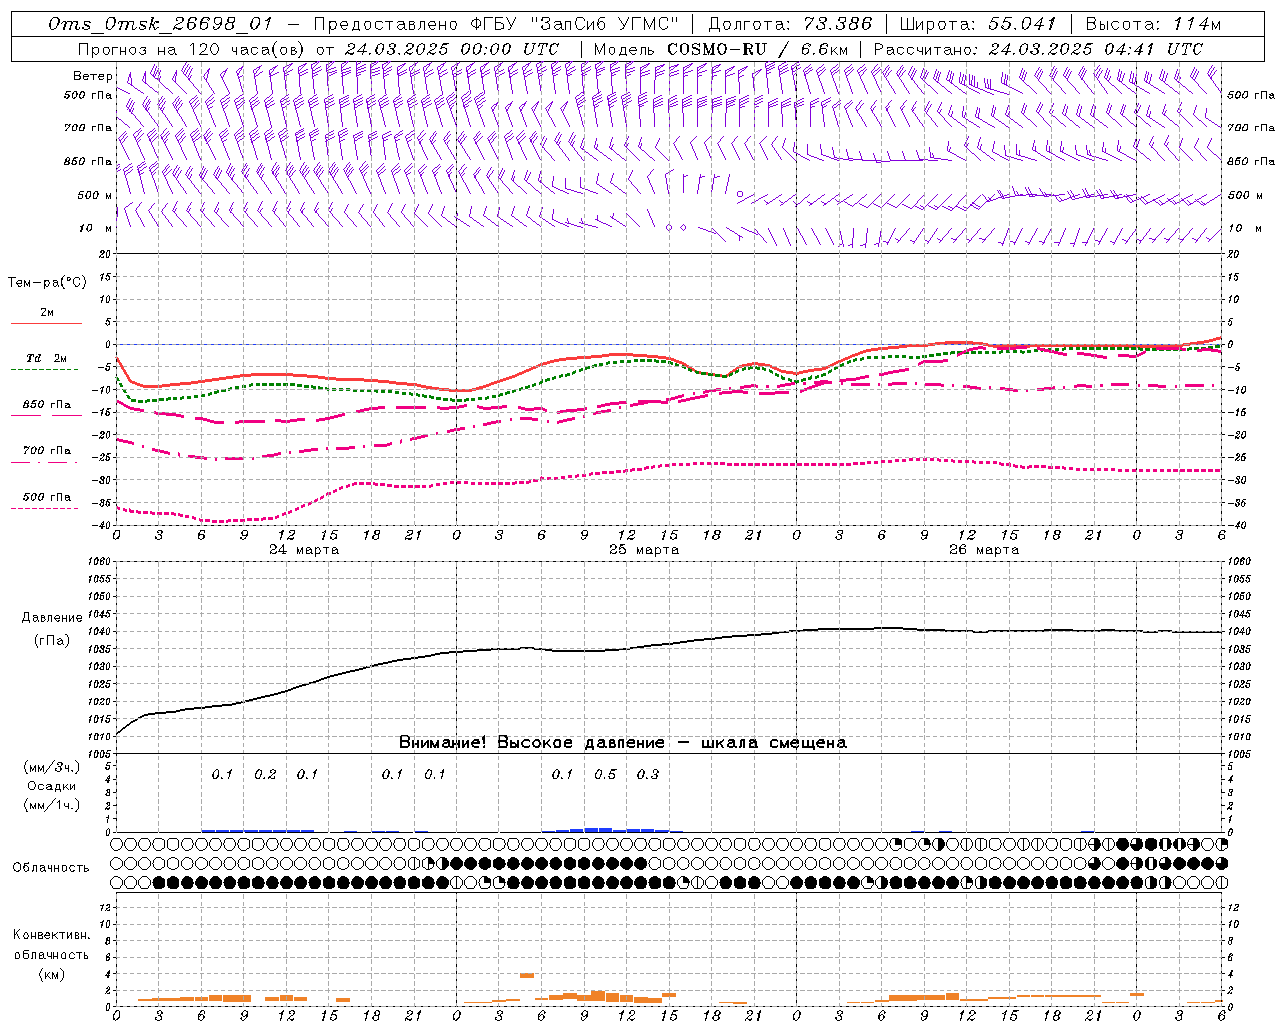Click the -40 value on the right temperature axis
This screenshot has height=1024, width=1280.
pos(1236,526)
